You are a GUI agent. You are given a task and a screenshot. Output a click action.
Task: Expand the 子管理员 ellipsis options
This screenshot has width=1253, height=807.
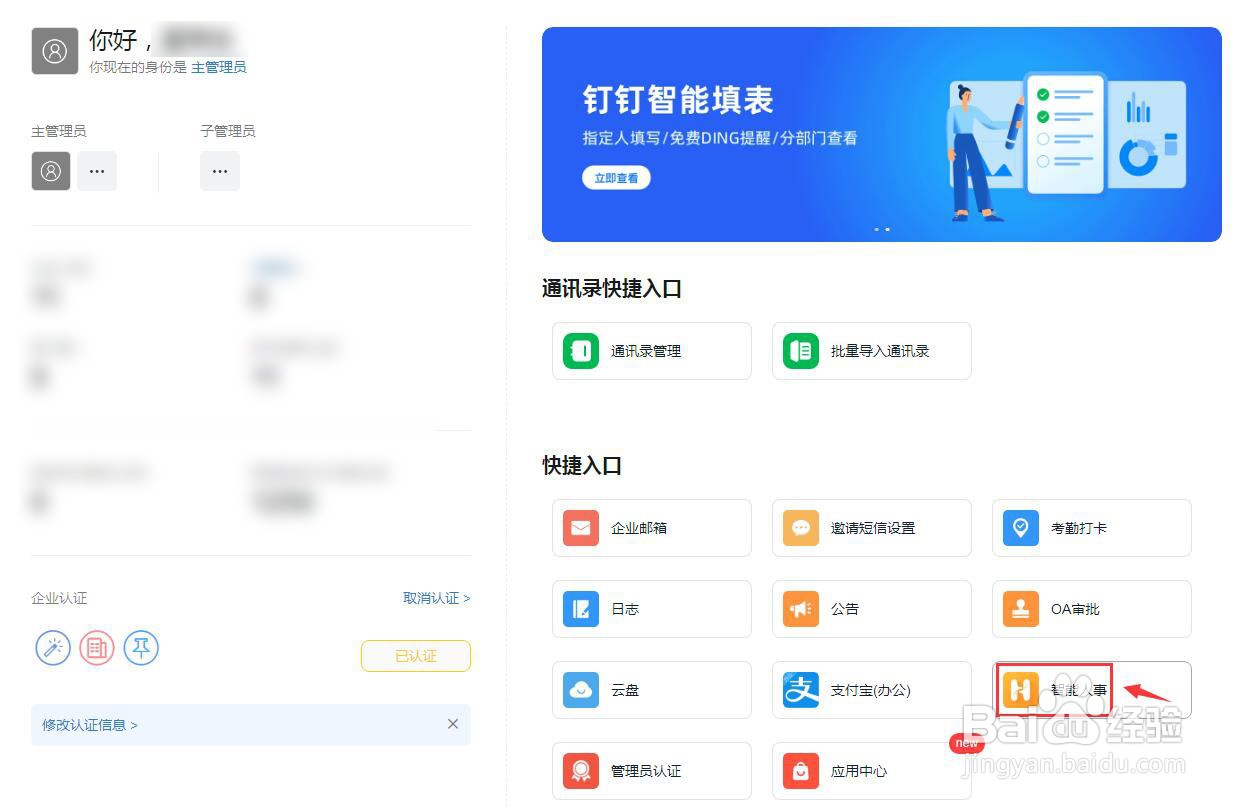220,171
